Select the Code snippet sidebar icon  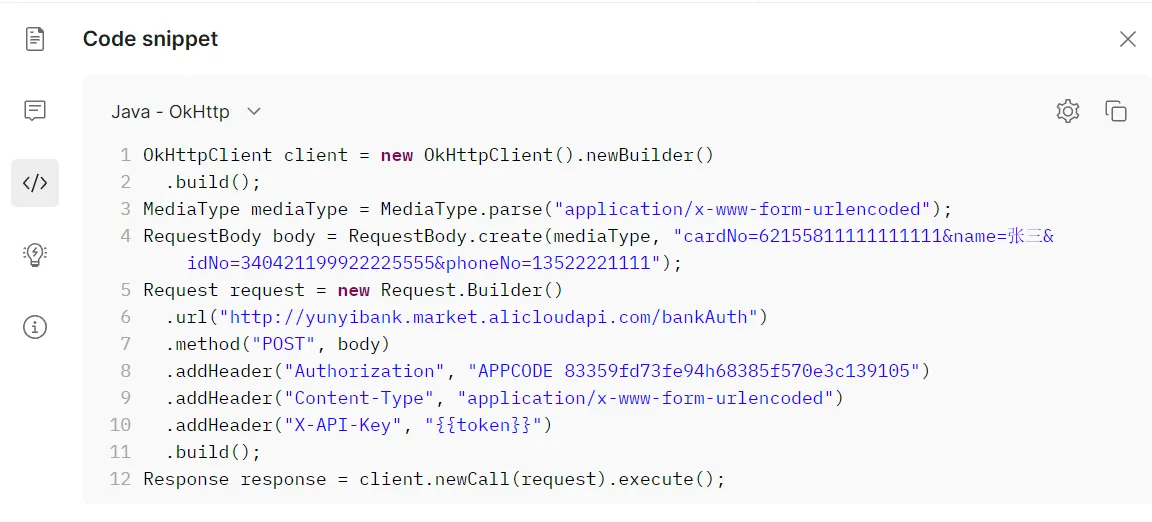tap(35, 183)
